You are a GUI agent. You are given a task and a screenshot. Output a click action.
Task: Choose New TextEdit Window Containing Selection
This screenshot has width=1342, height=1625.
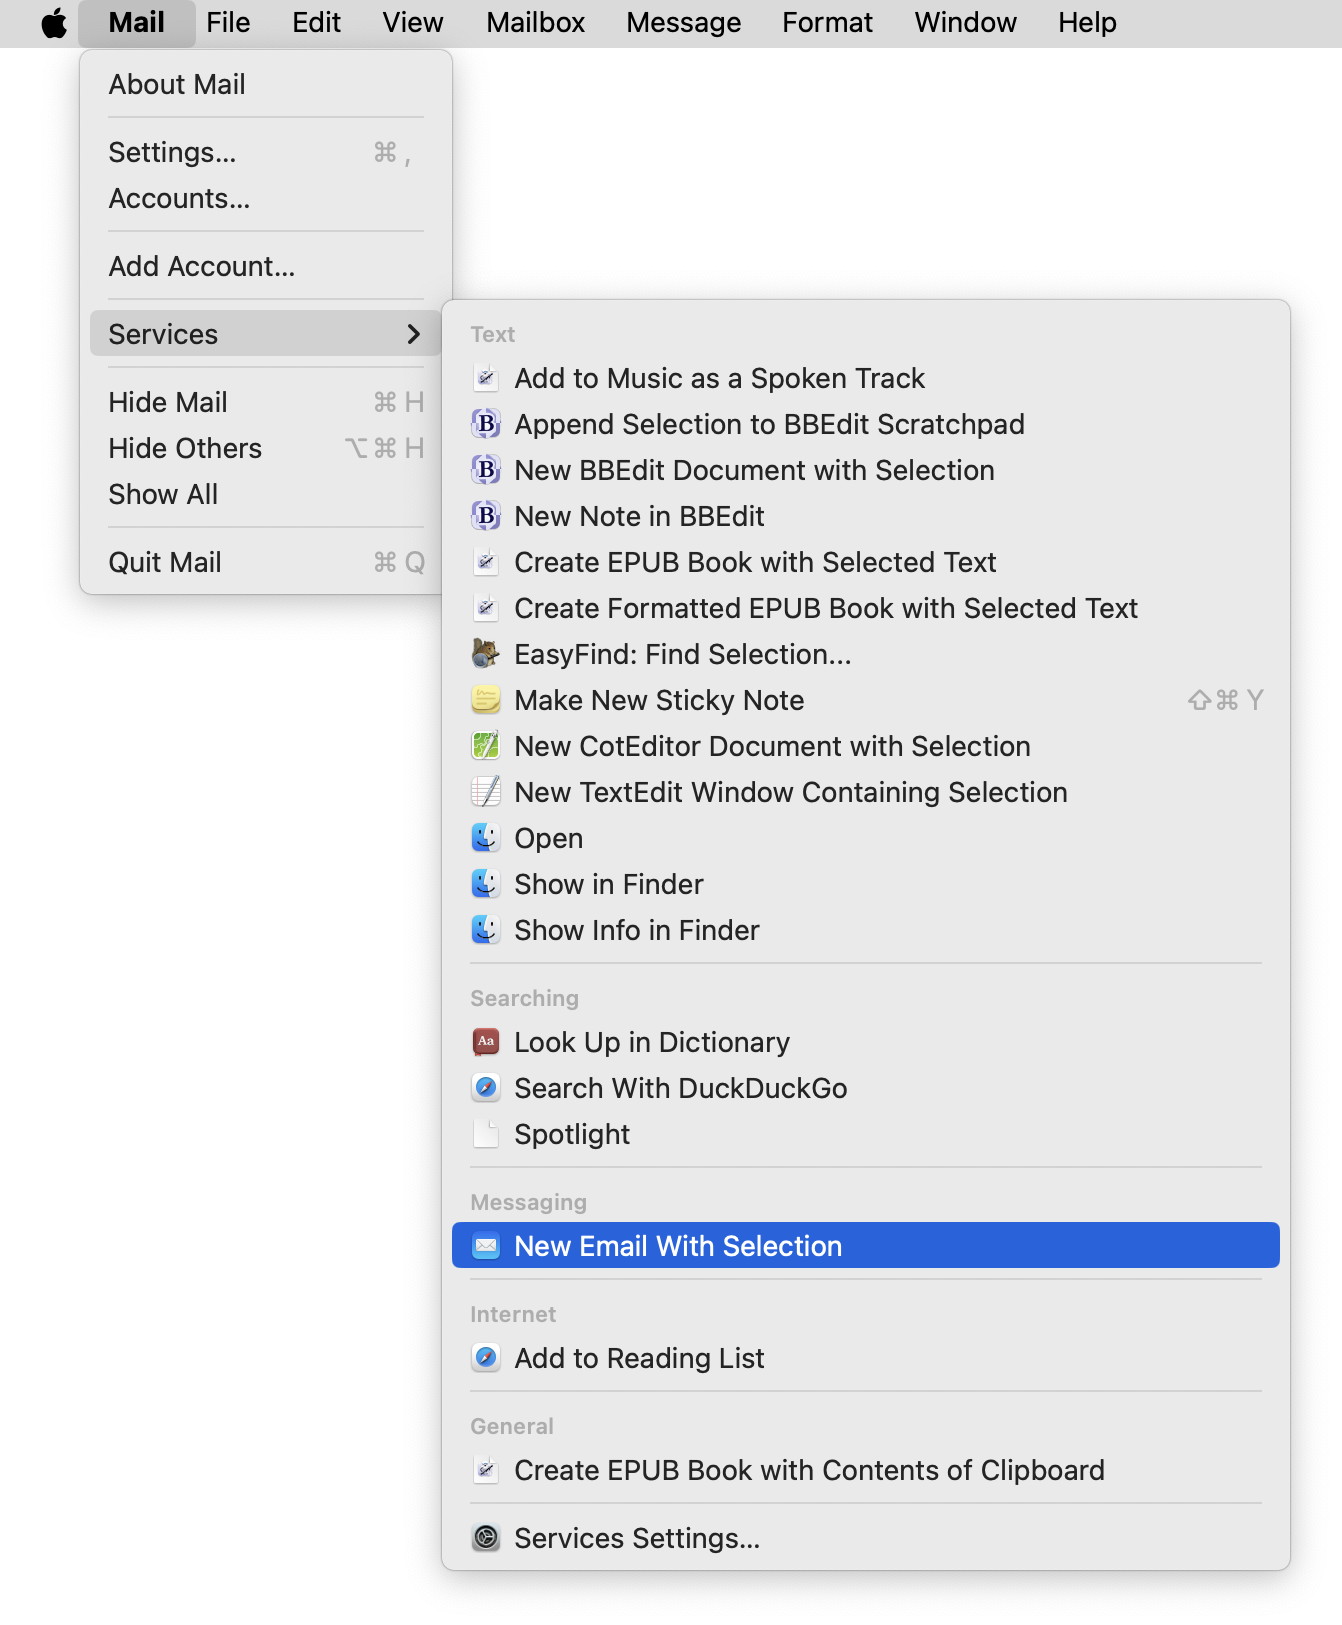click(866, 792)
